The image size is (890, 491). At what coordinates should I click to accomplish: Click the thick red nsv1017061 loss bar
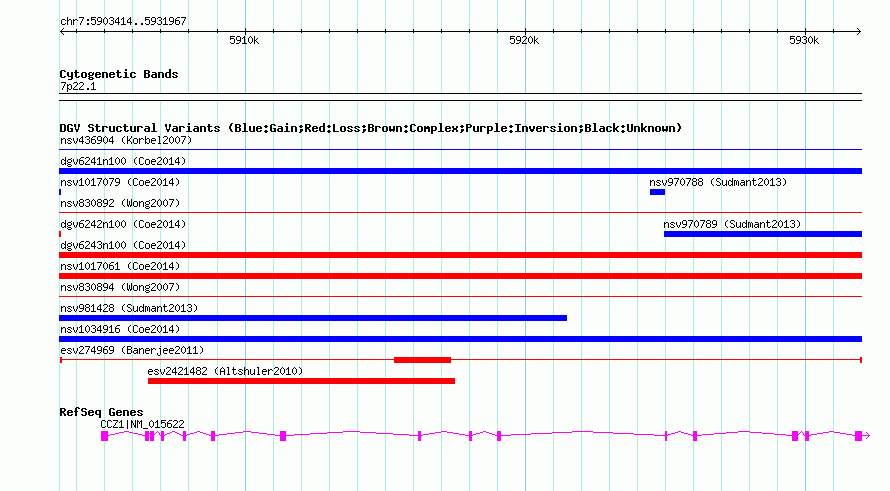[x=460, y=276]
